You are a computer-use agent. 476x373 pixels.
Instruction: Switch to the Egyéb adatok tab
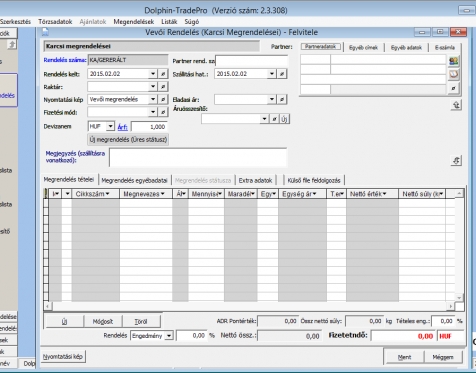pyautogui.click(x=406, y=47)
